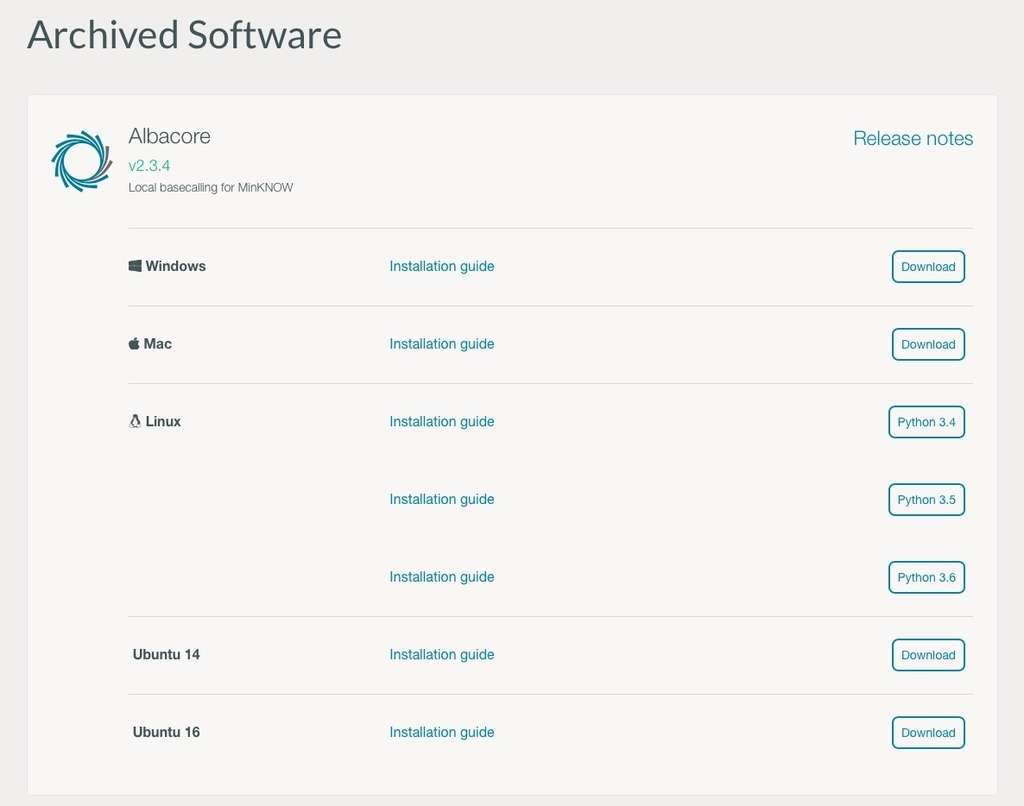Image resolution: width=1024 pixels, height=806 pixels.
Task: Click the Ubuntu 14 label
Action: click(166, 654)
